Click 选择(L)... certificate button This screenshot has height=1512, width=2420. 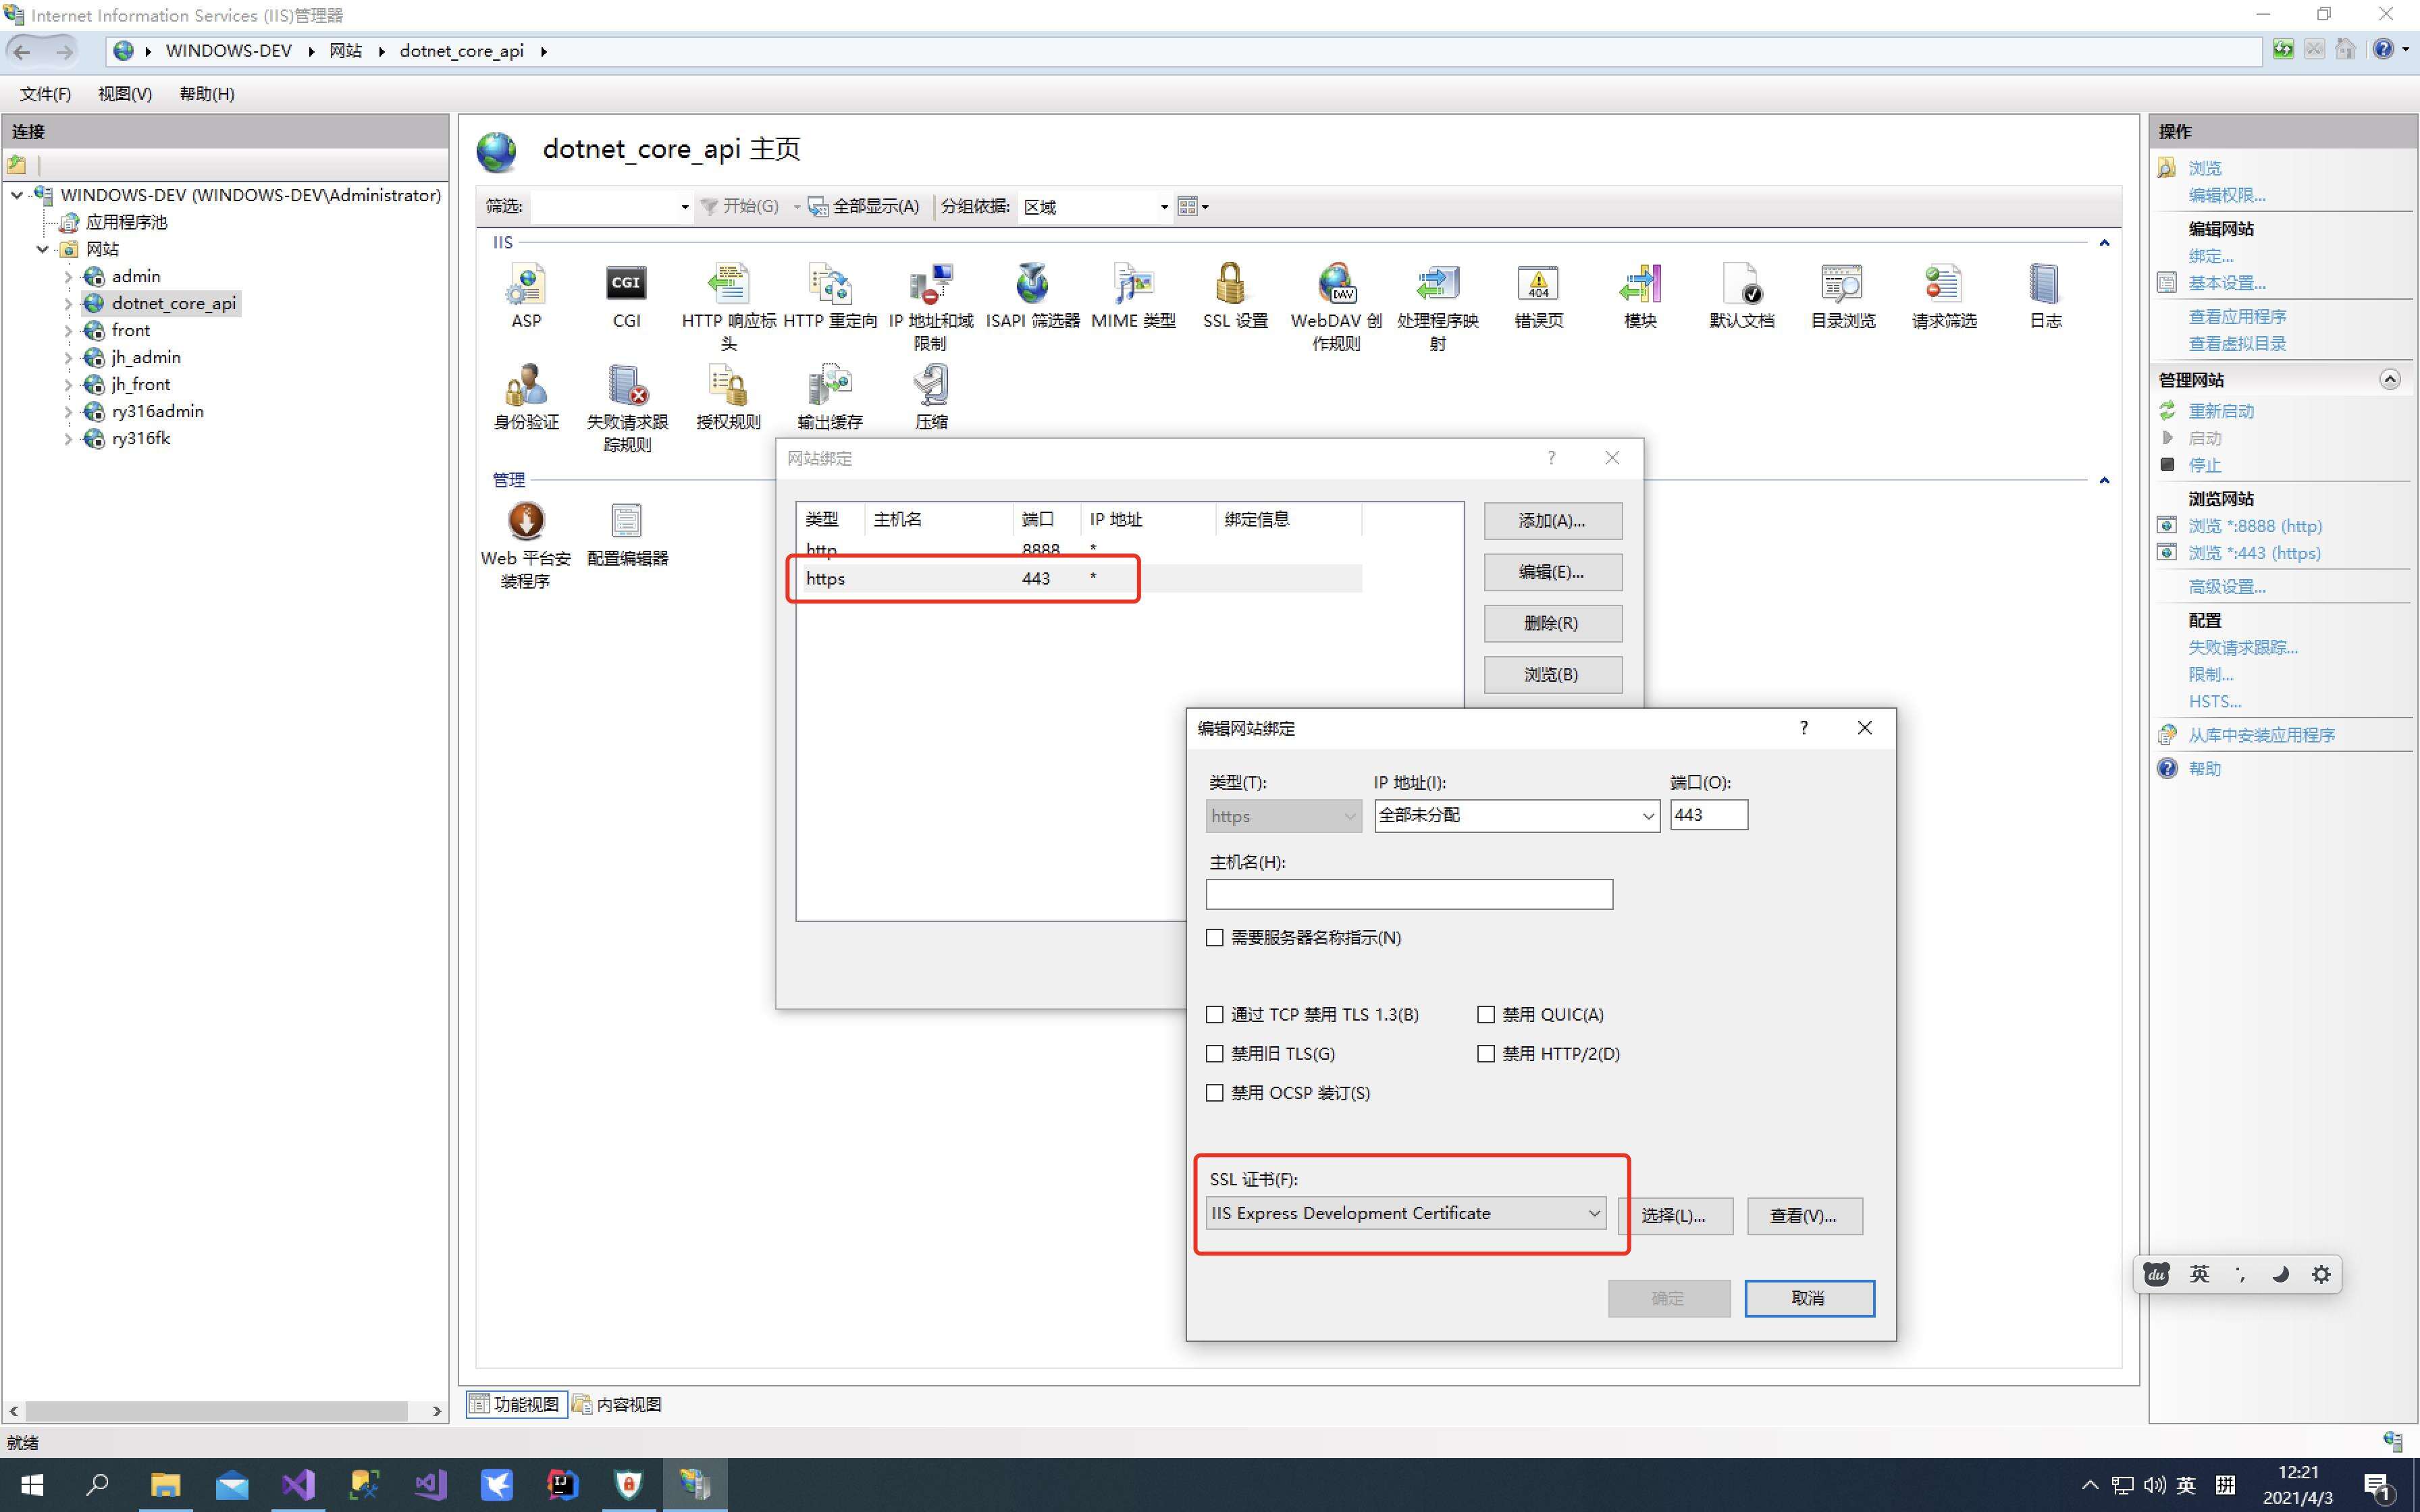[1675, 1216]
